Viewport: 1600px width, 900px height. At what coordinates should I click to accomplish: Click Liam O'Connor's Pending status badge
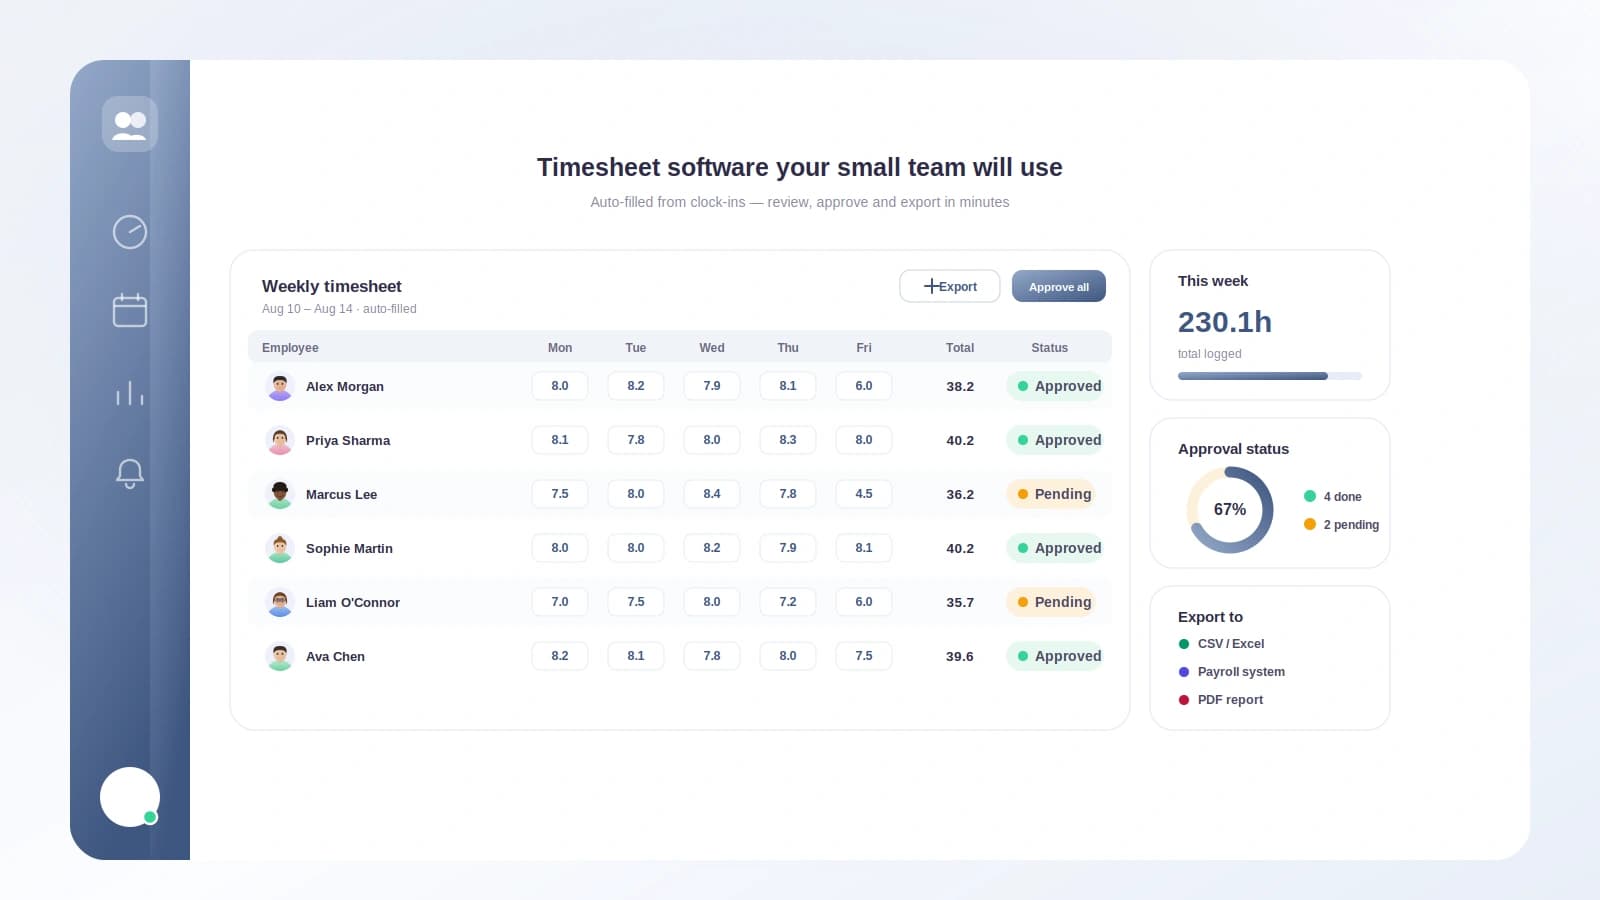[x=1051, y=602]
